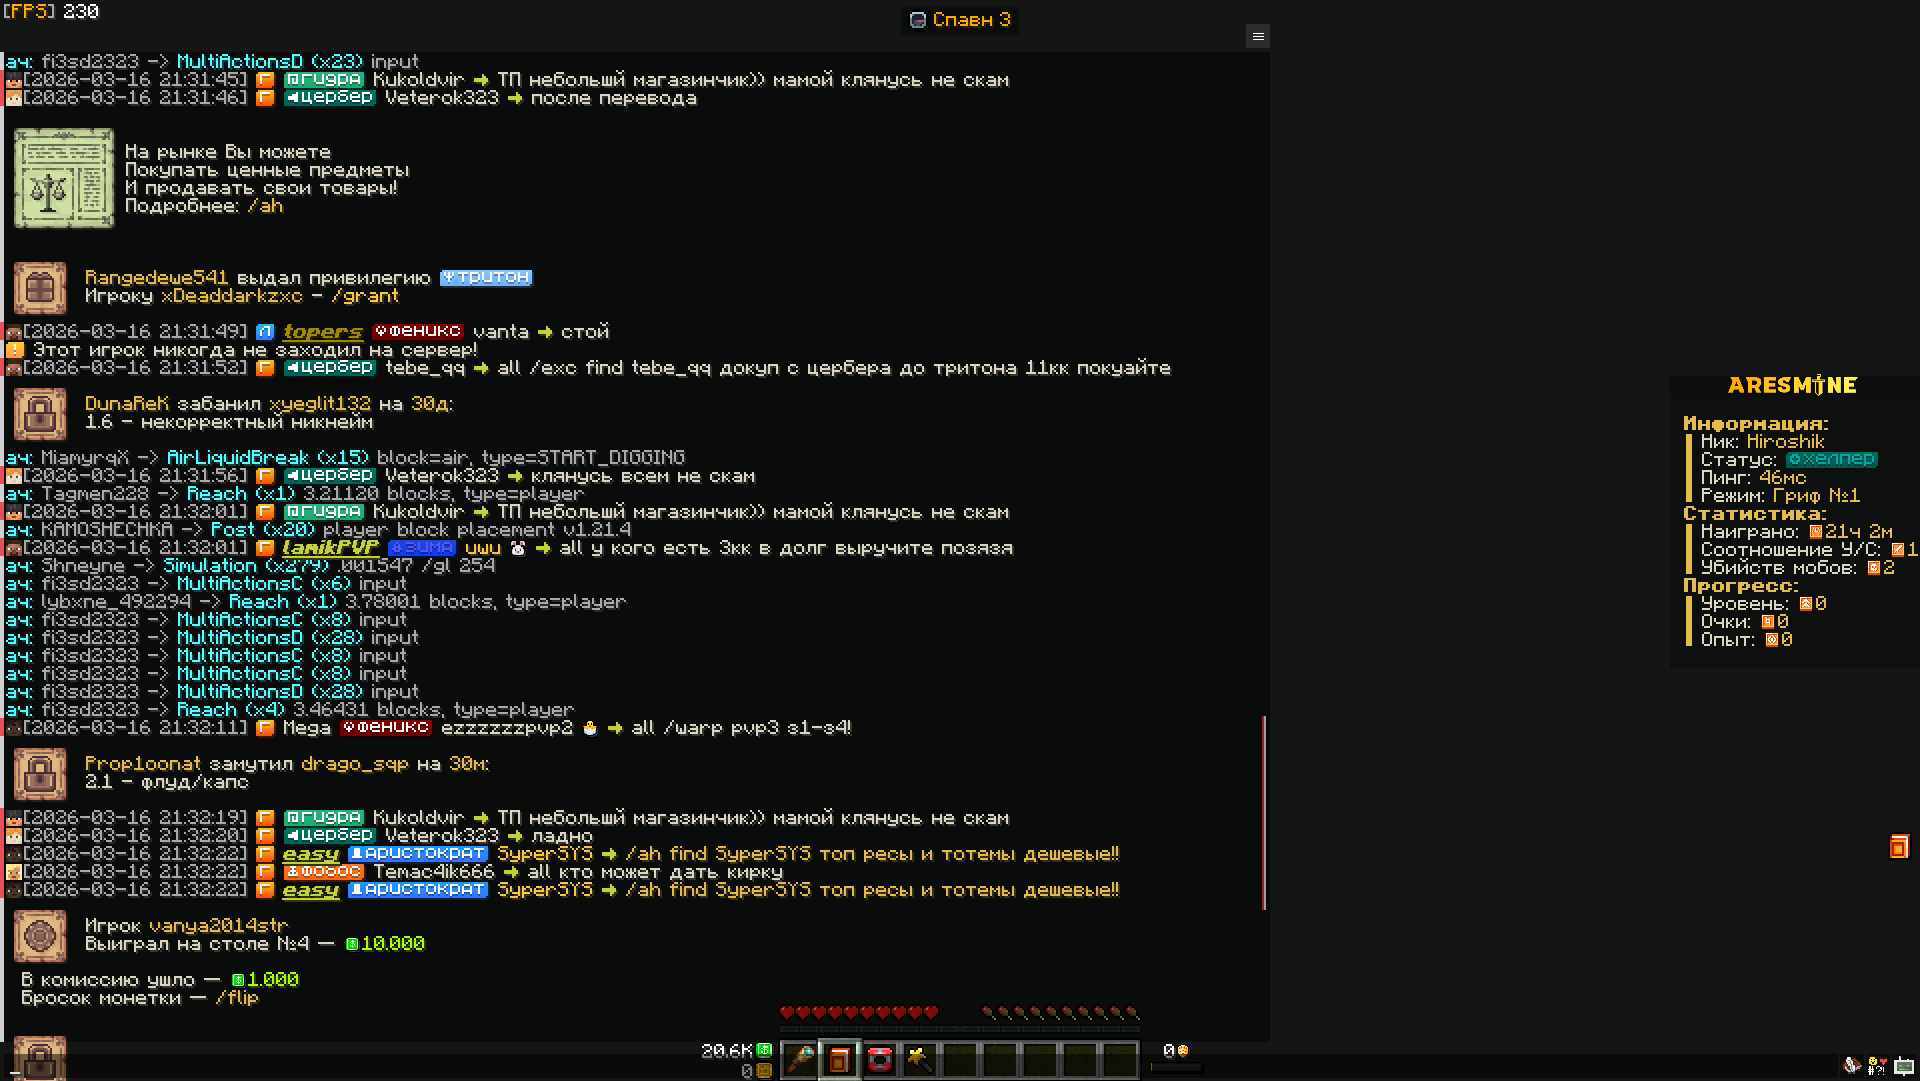Click the orange book icon at right edge
The height and width of the screenshot is (1081, 1920).
(x=1898, y=847)
